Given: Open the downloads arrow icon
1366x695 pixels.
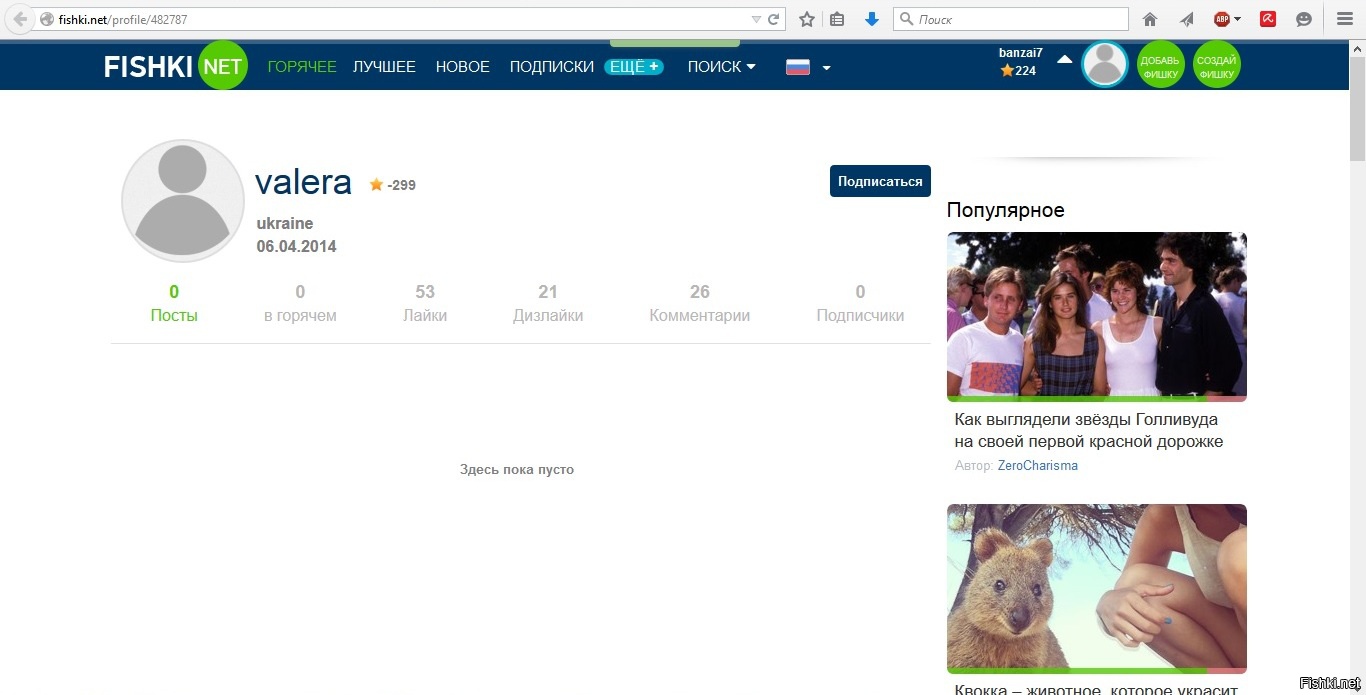Looking at the screenshot, I should [x=871, y=19].
